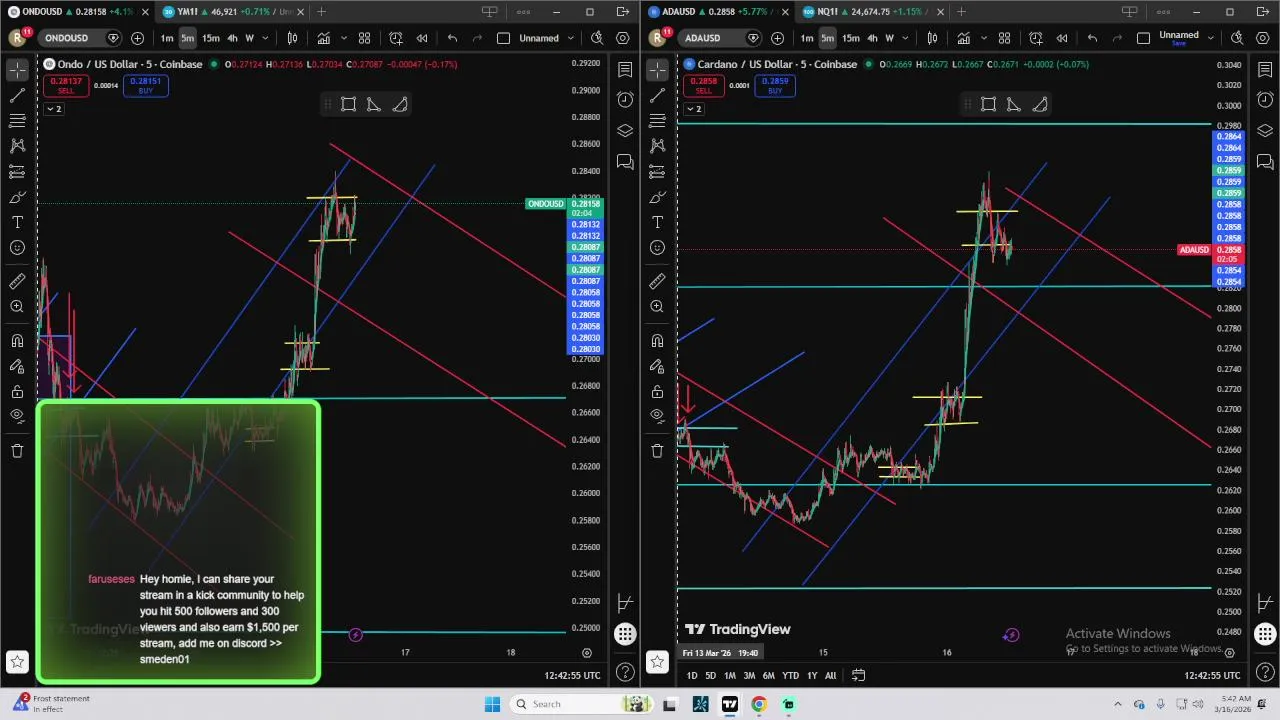
Task: Click the ONDOUSD symbol search field
Action: [67, 38]
